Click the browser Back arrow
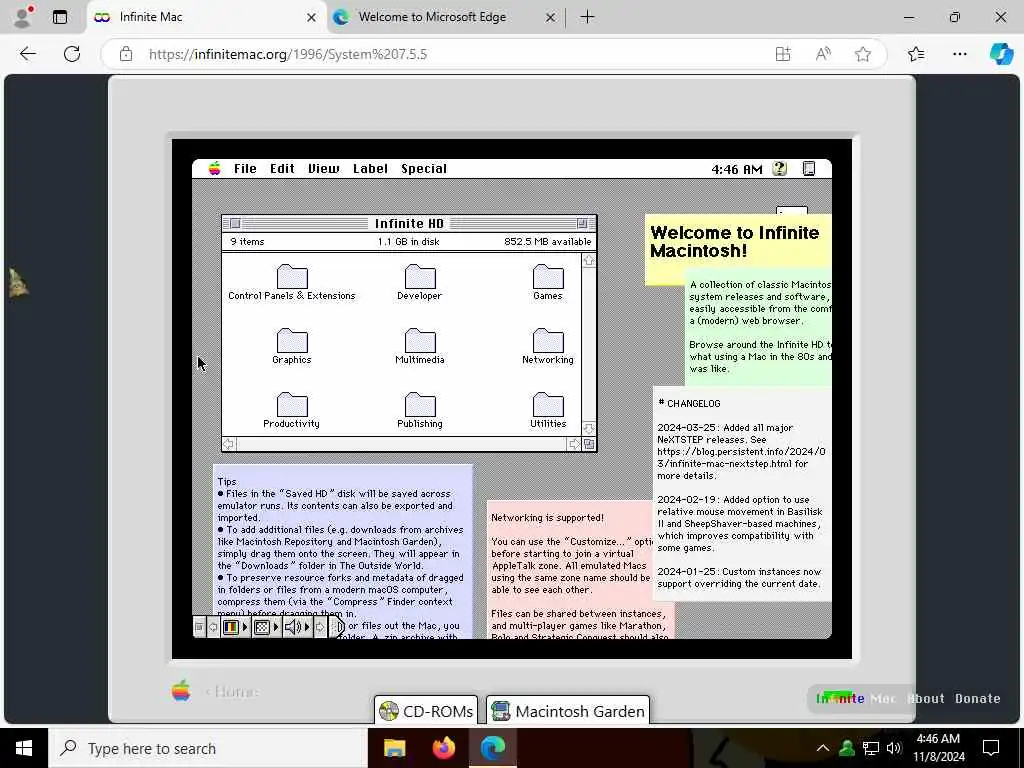 [x=27, y=54]
